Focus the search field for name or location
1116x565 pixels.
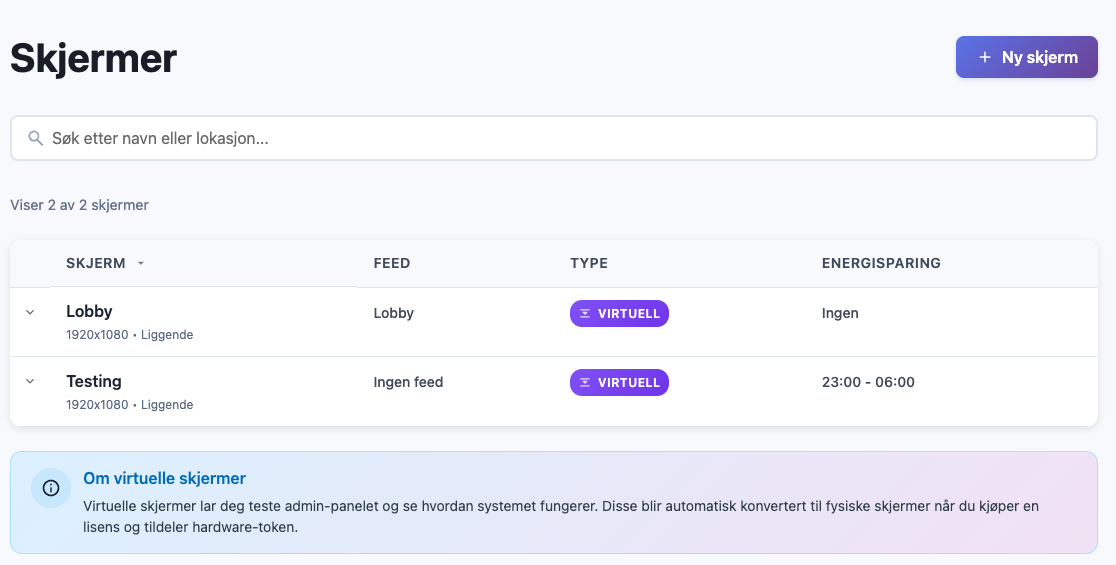click(560, 138)
